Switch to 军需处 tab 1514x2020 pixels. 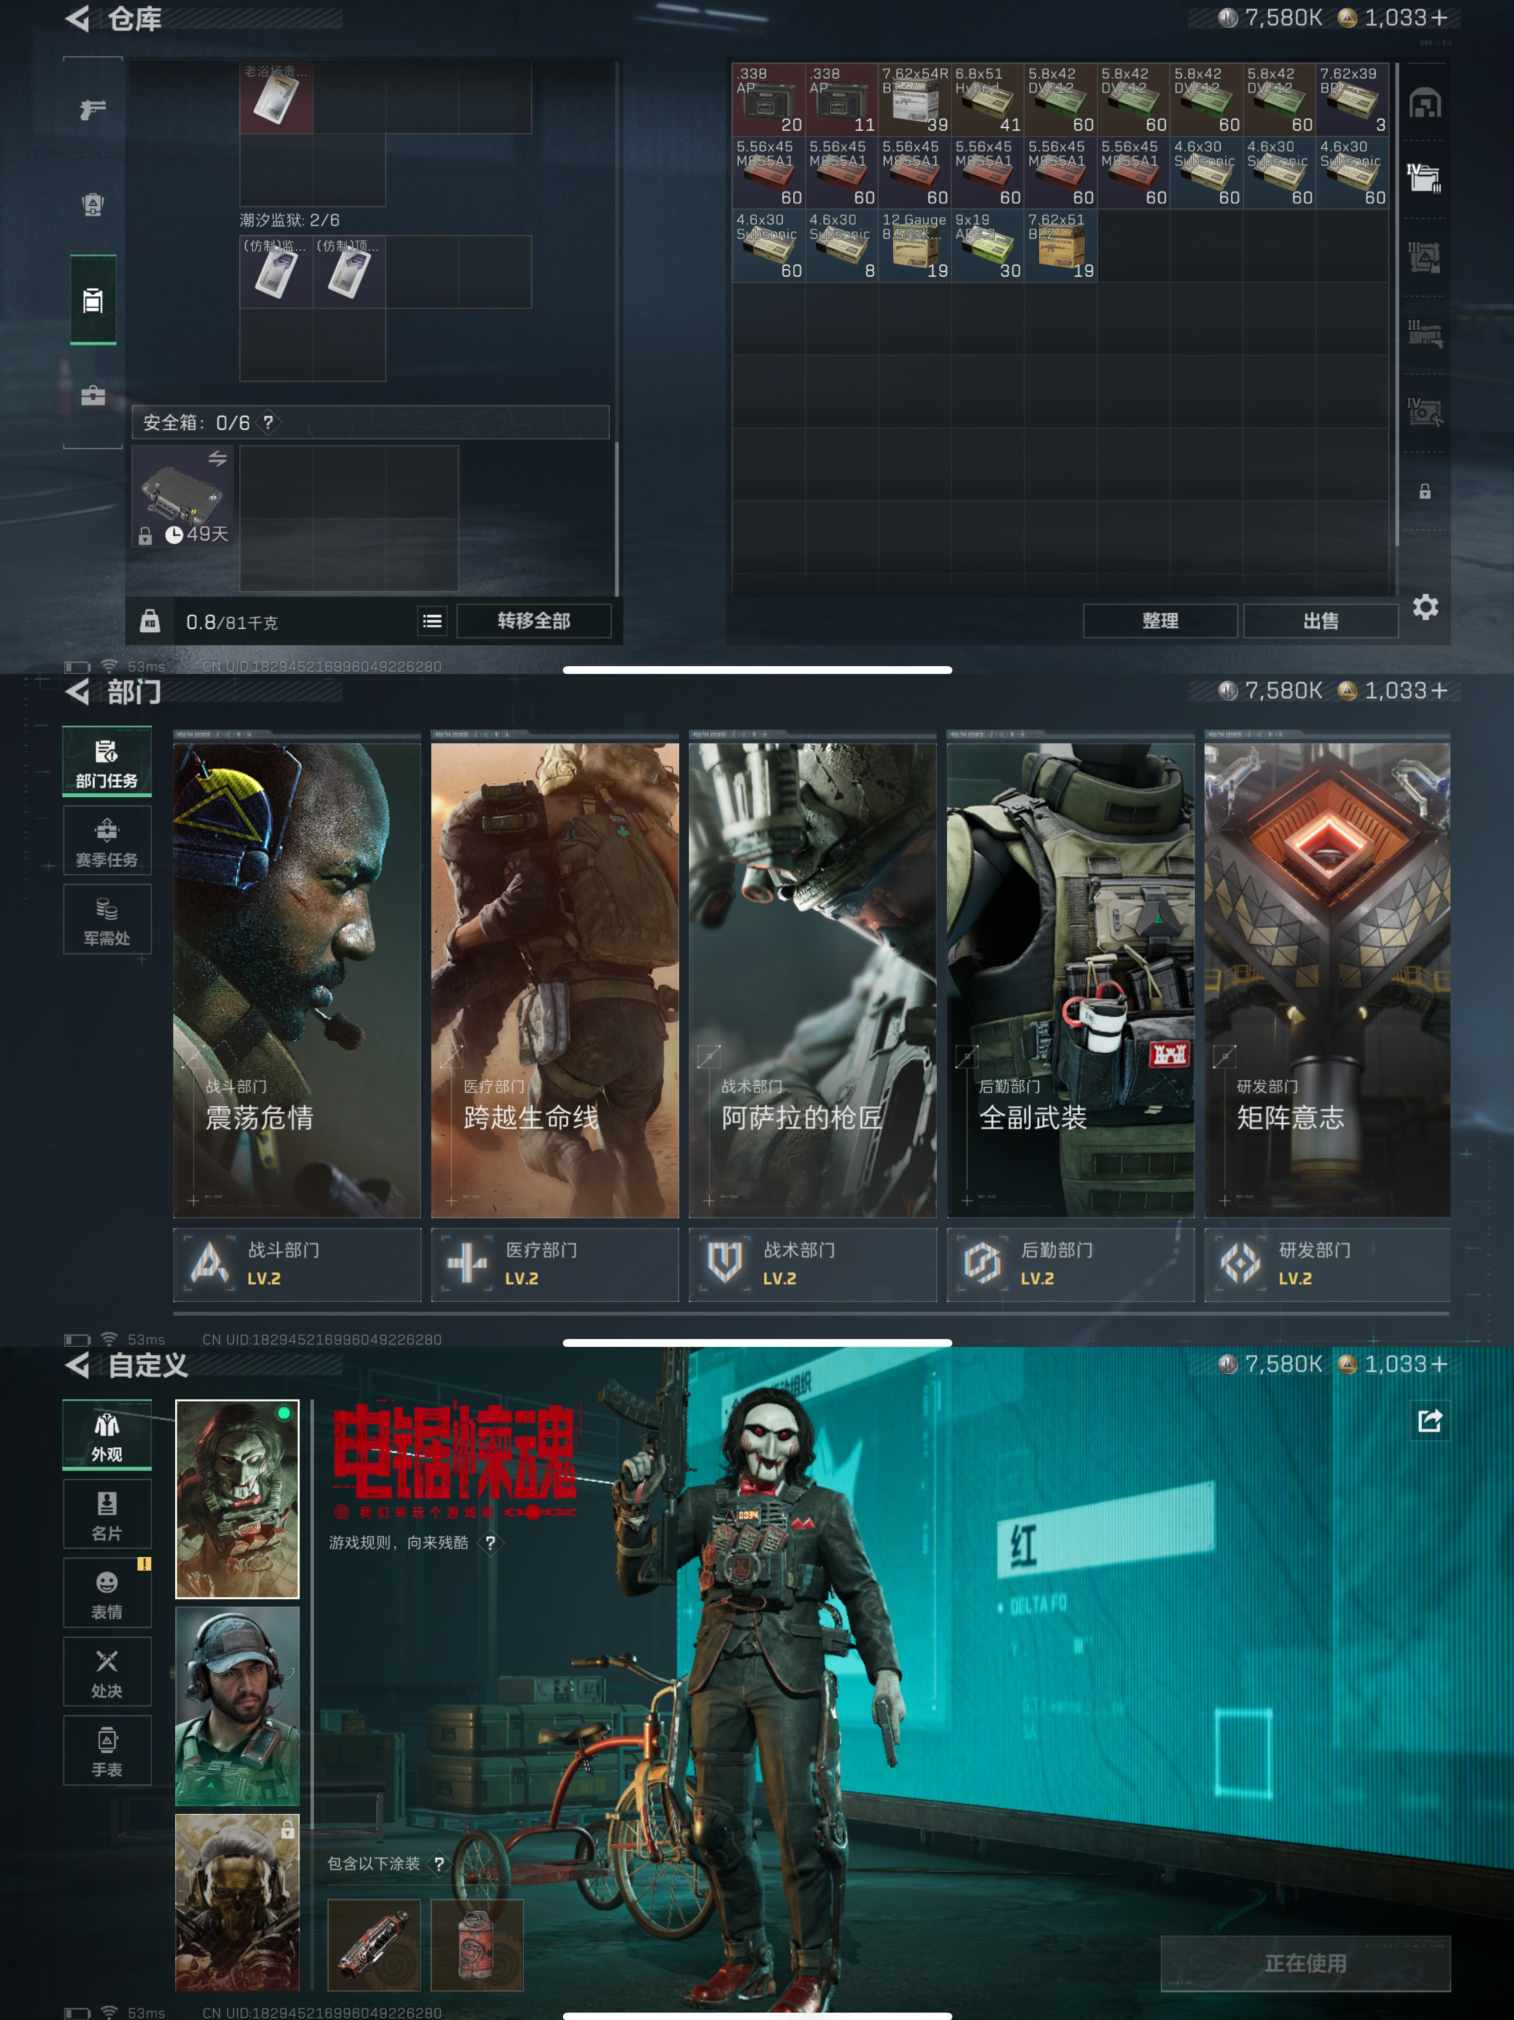coord(107,920)
